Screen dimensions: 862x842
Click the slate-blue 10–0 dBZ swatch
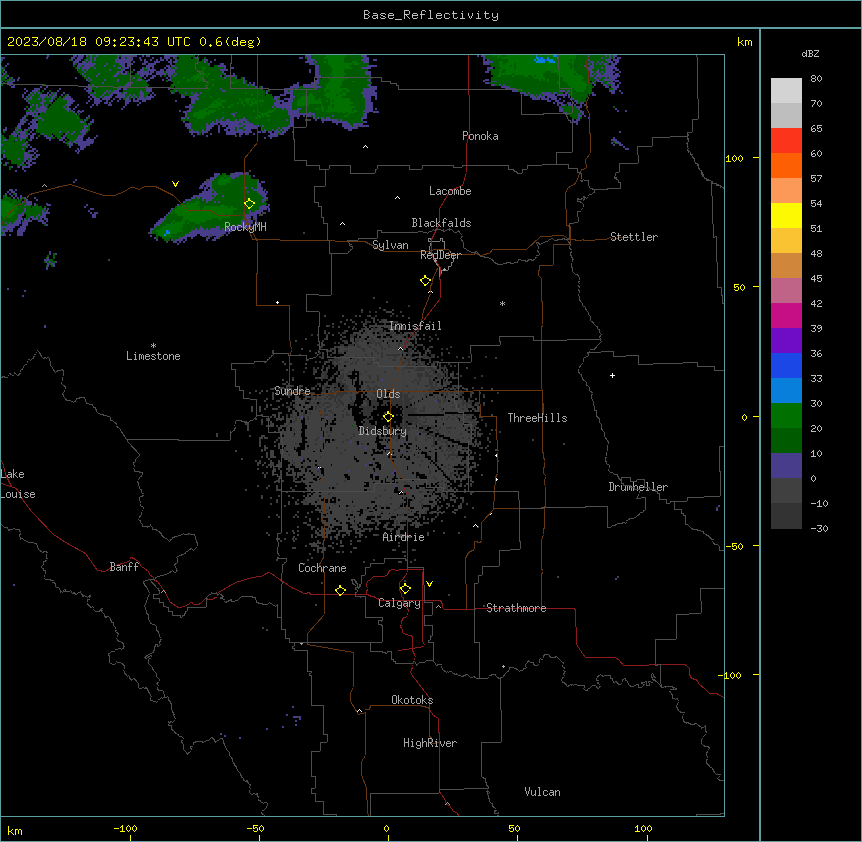(x=786, y=466)
